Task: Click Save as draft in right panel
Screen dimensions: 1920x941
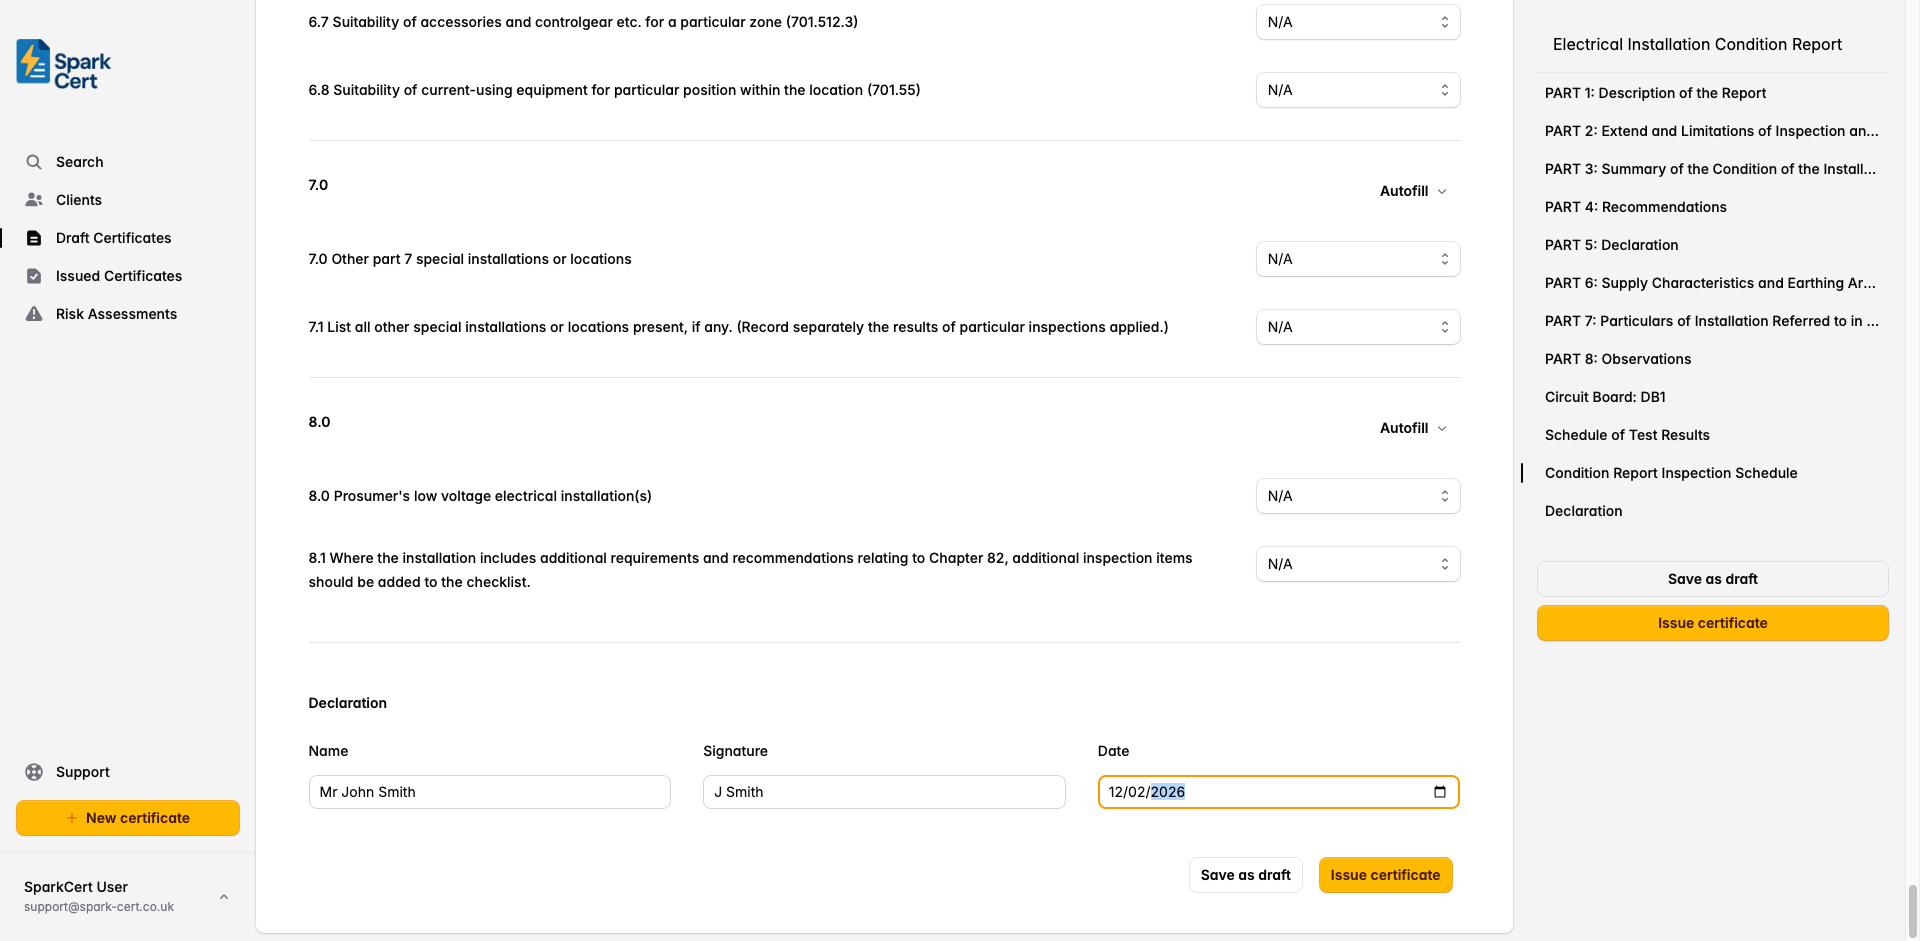Action: click(x=1712, y=579)
